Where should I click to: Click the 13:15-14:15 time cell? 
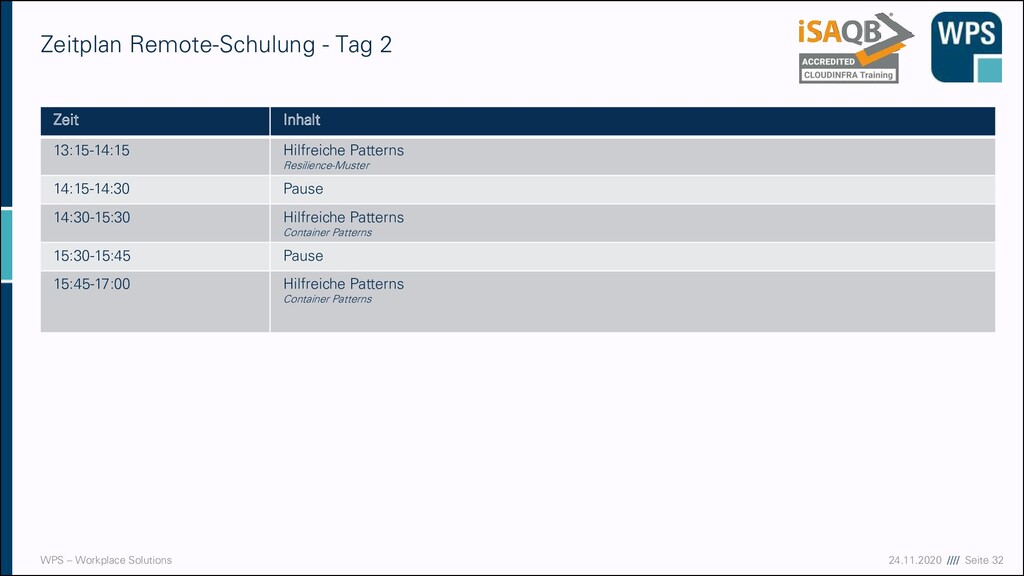(x=155, y=157)
